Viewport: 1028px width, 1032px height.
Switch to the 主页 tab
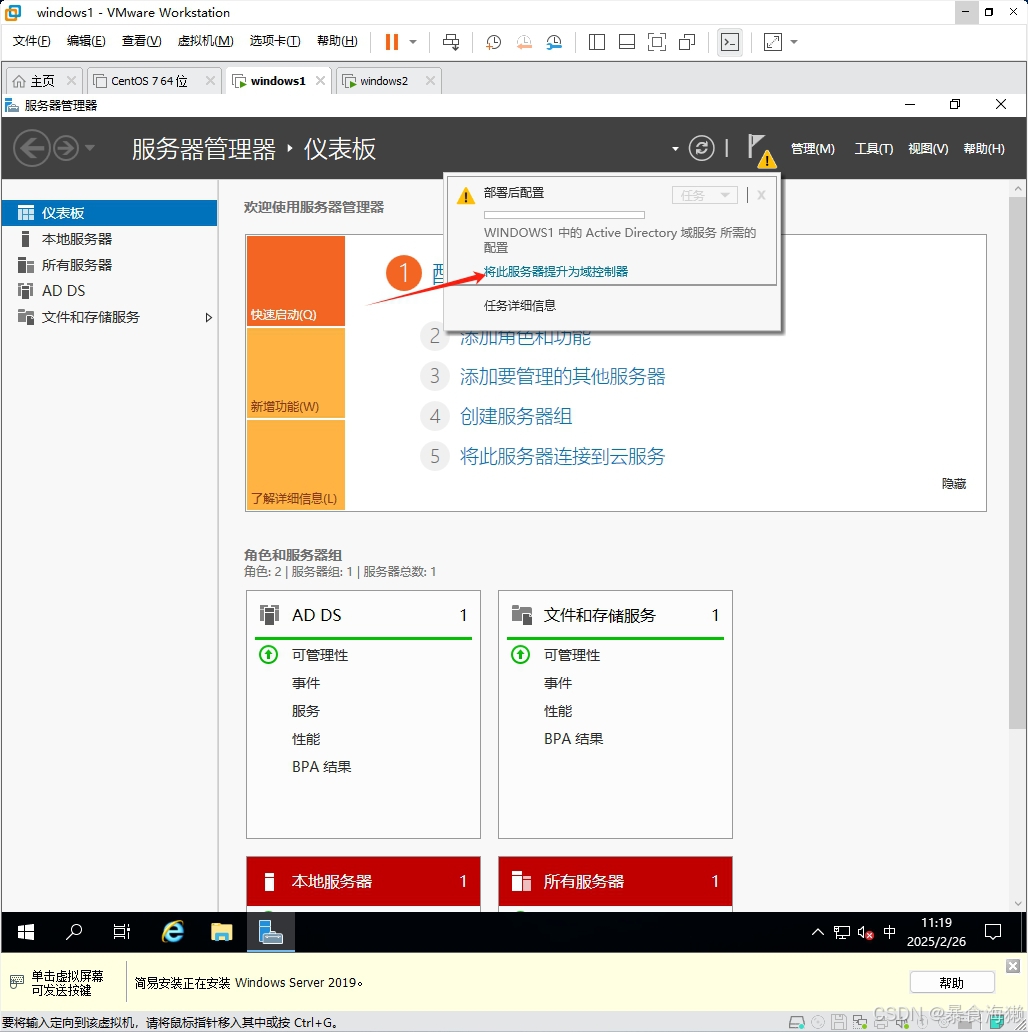pos(43,81)
